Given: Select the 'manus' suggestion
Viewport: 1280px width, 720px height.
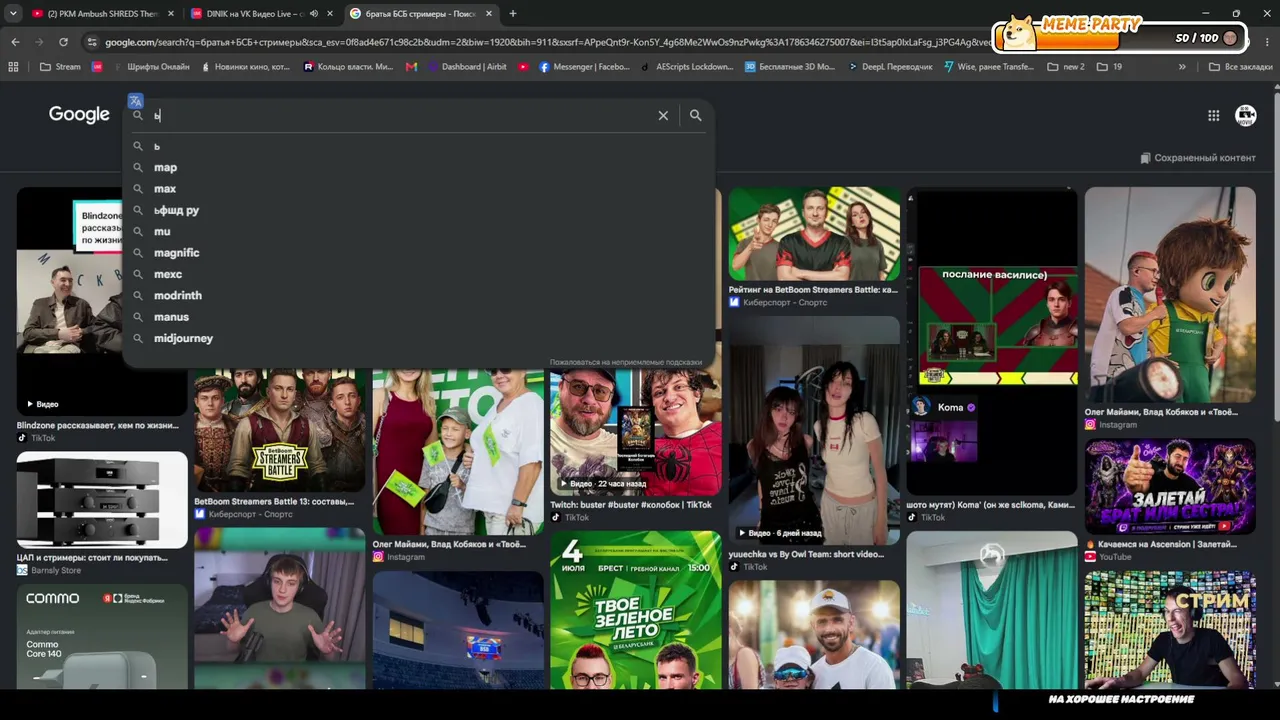Looking at the screenshot, I should coord(418,317).
